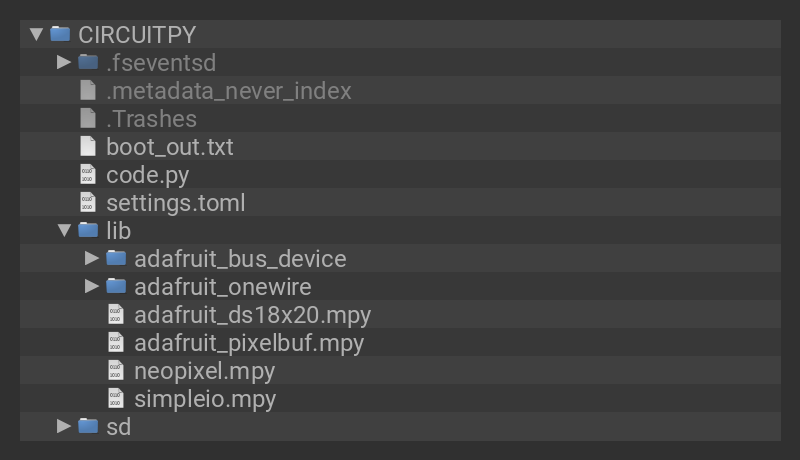Click the adafruit_pixelbuf.mpy file icon
The height and width of the screenshot is (460, 800).
tap(116, 343)
